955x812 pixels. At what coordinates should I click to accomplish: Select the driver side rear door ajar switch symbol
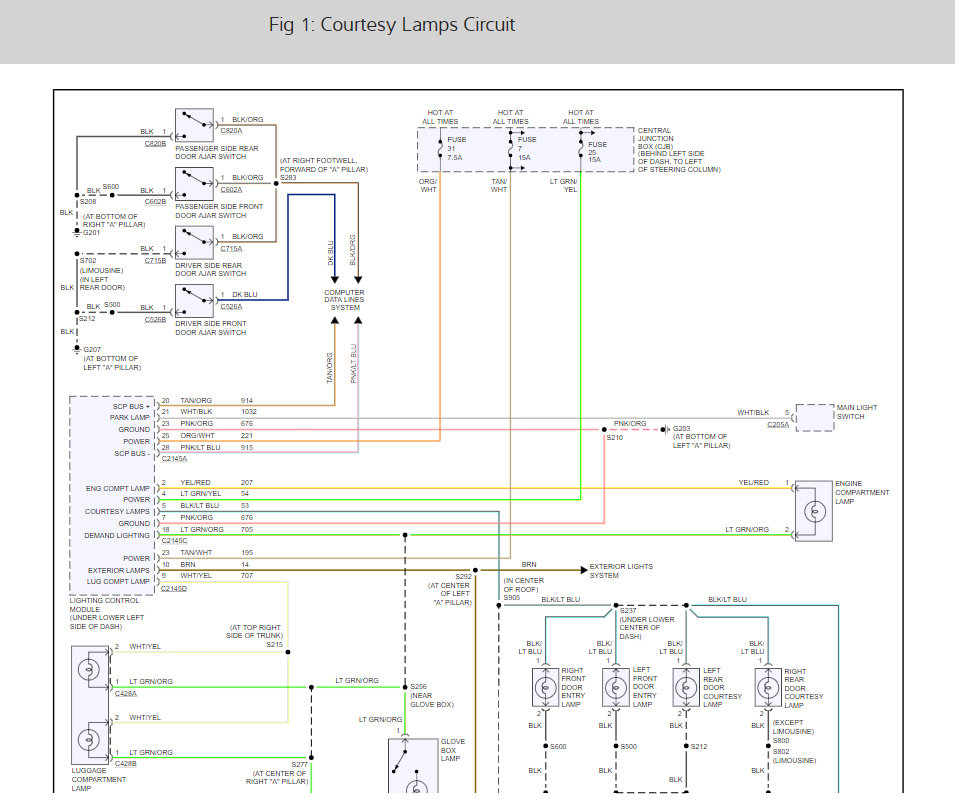tap(194, 242)
